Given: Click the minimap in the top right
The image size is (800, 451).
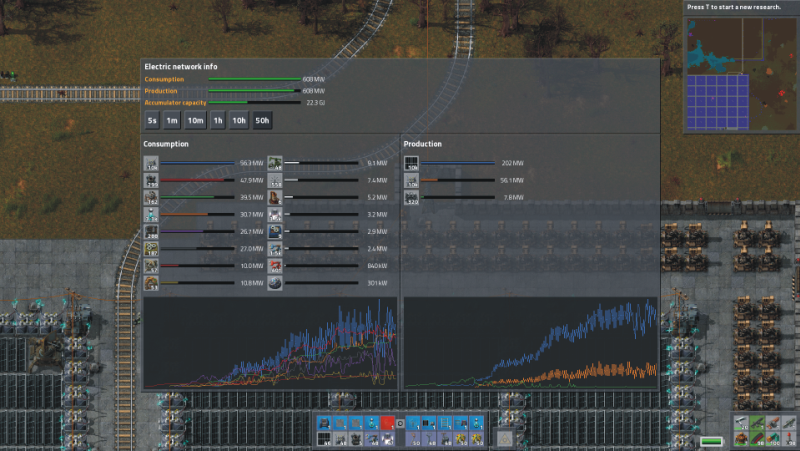Looking at the screenshot, I should click(x=739, y=74).
